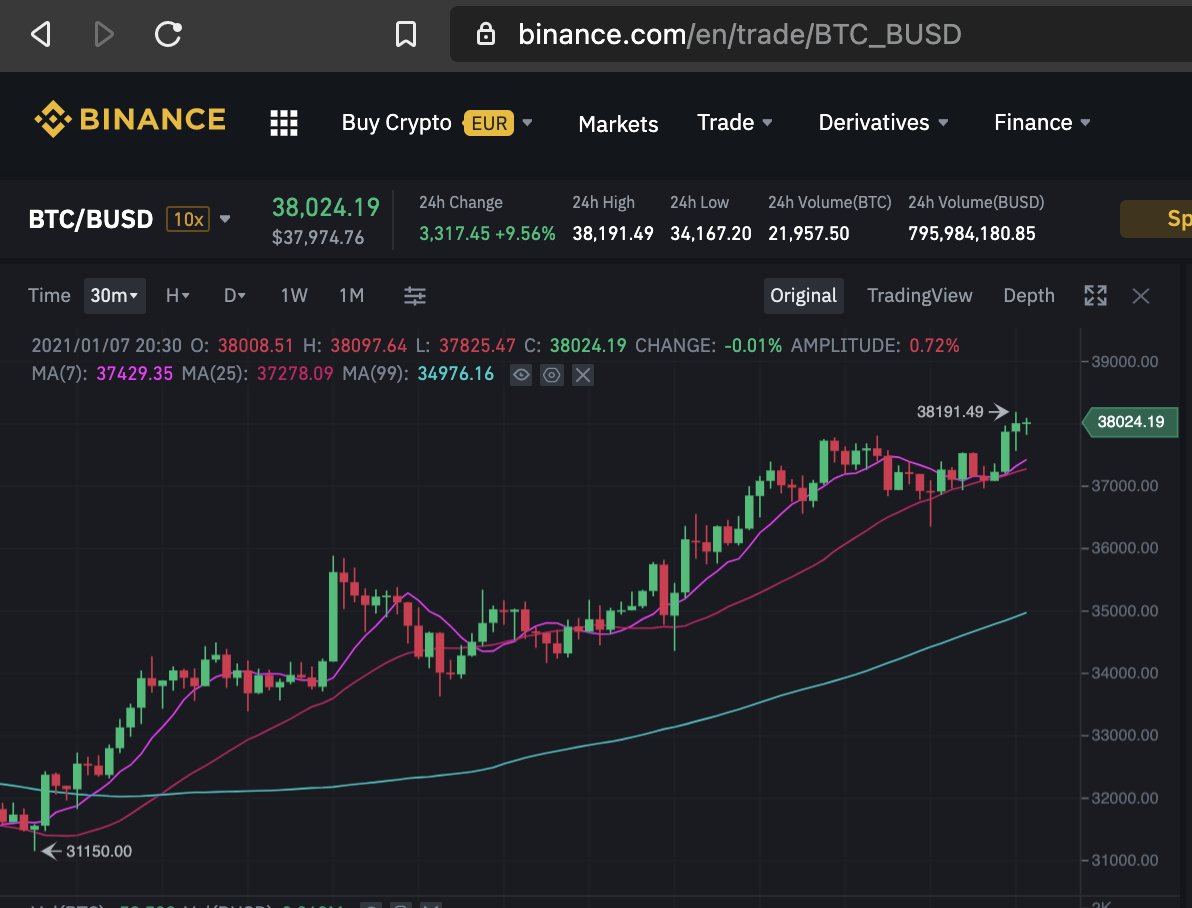
Task: Toggle MA lines visibility eye icon
Action: pyautogui.click(x=521, y=374)
